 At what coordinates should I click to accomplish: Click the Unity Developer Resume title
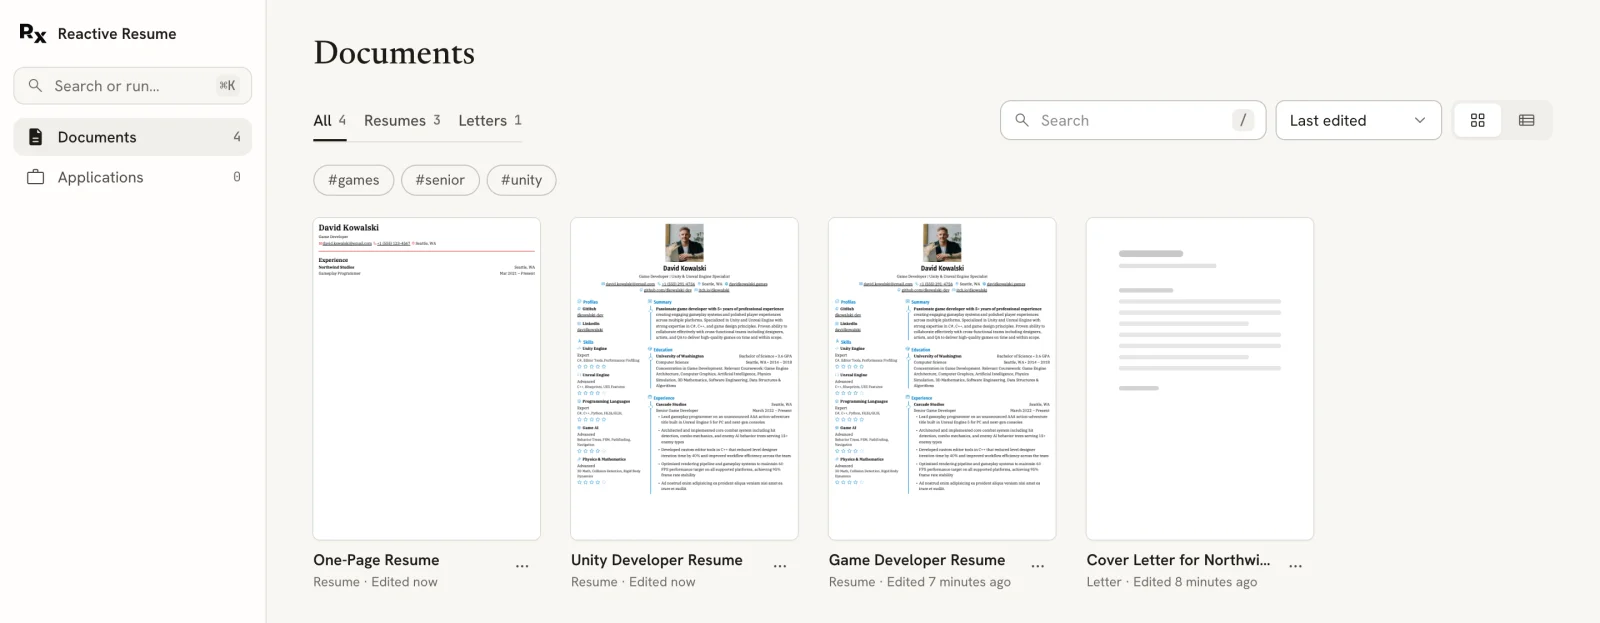tap(657, 560)
